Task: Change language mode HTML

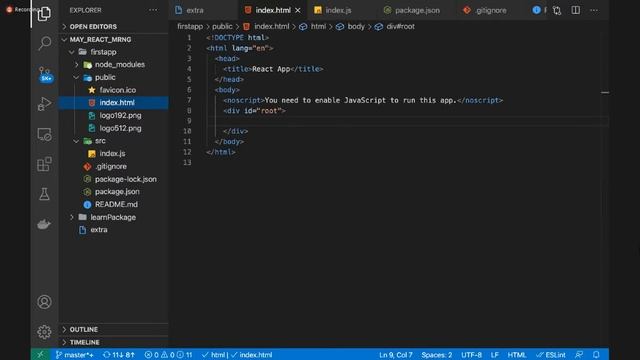Action: coord(517,355)
